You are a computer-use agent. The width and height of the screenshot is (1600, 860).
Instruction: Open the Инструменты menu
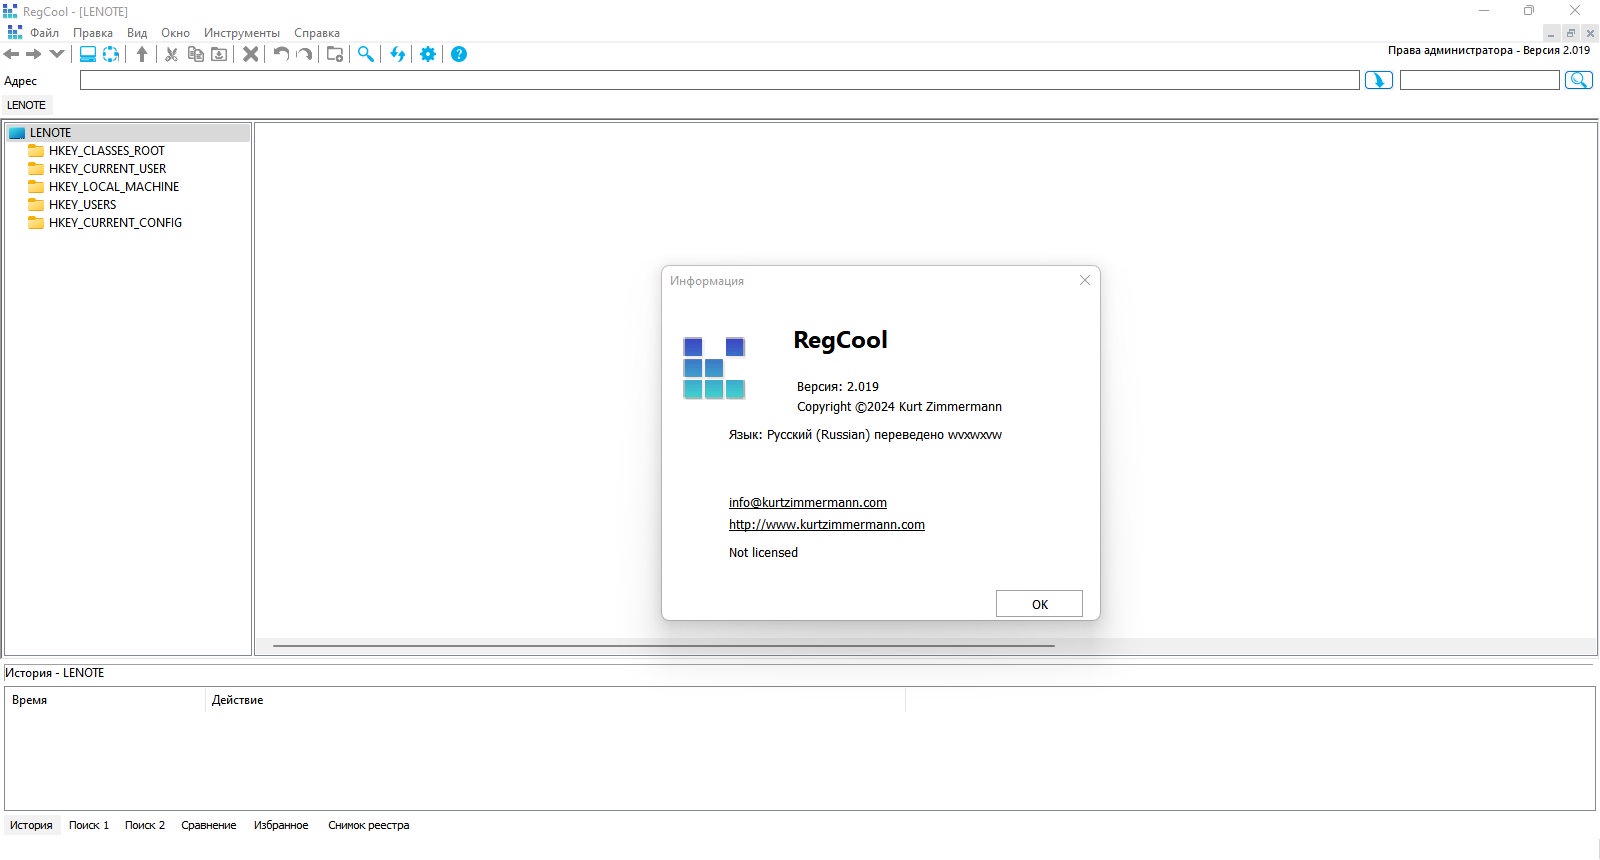point(242,33)
